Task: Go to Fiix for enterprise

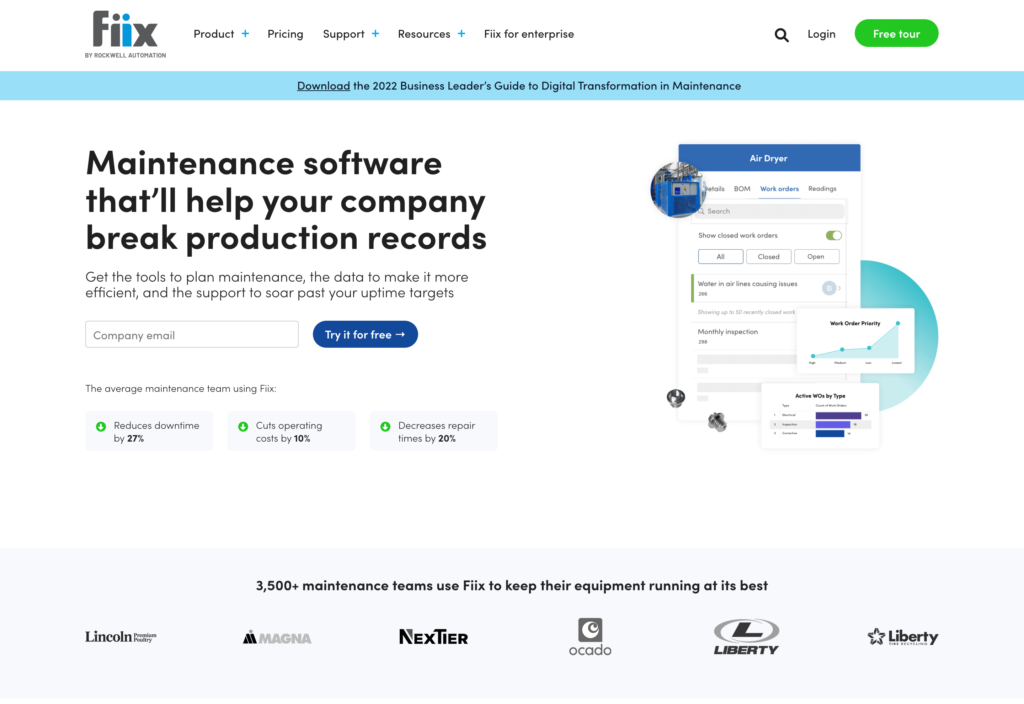Action: click(529, 34)
